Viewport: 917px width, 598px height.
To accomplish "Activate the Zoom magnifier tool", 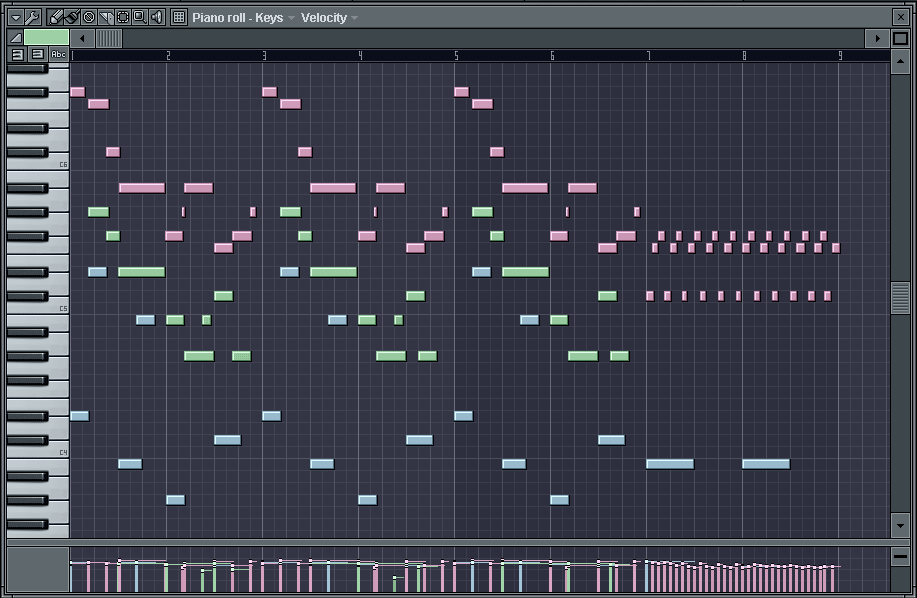I will 140,17.
